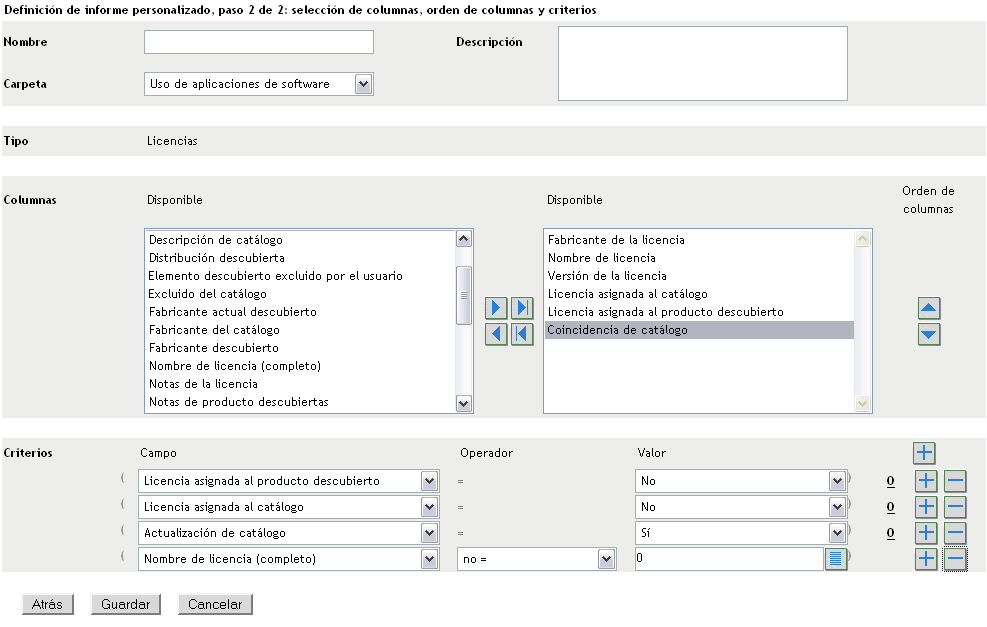Open the value list icon beside the value field

coord(836,559)
